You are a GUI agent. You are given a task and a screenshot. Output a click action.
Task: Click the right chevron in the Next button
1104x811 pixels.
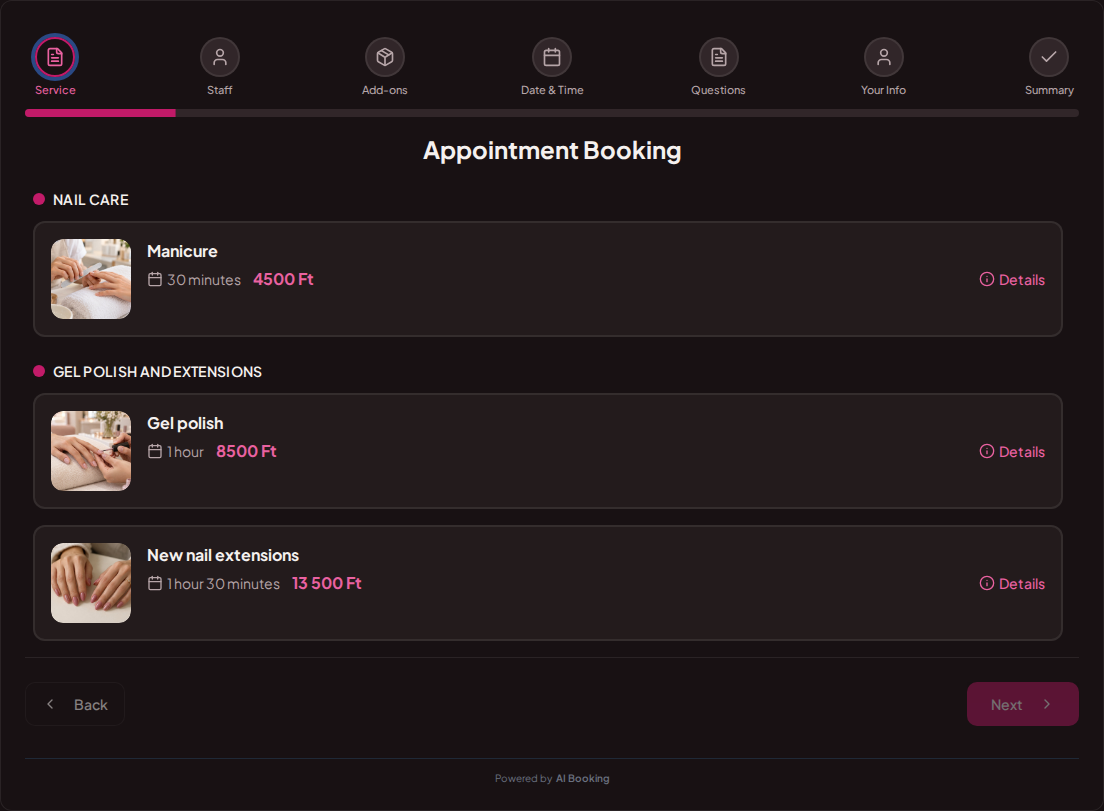coord(1047,704)
